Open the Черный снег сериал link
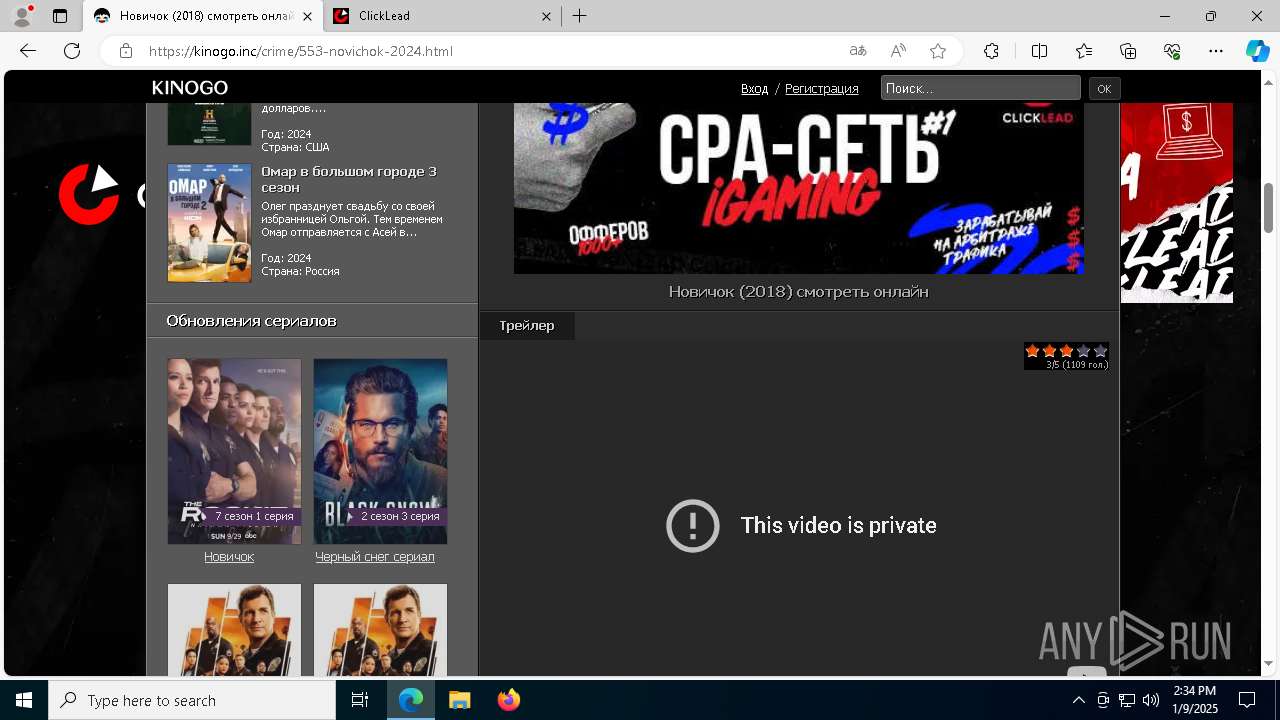 (x=375, y=557)
